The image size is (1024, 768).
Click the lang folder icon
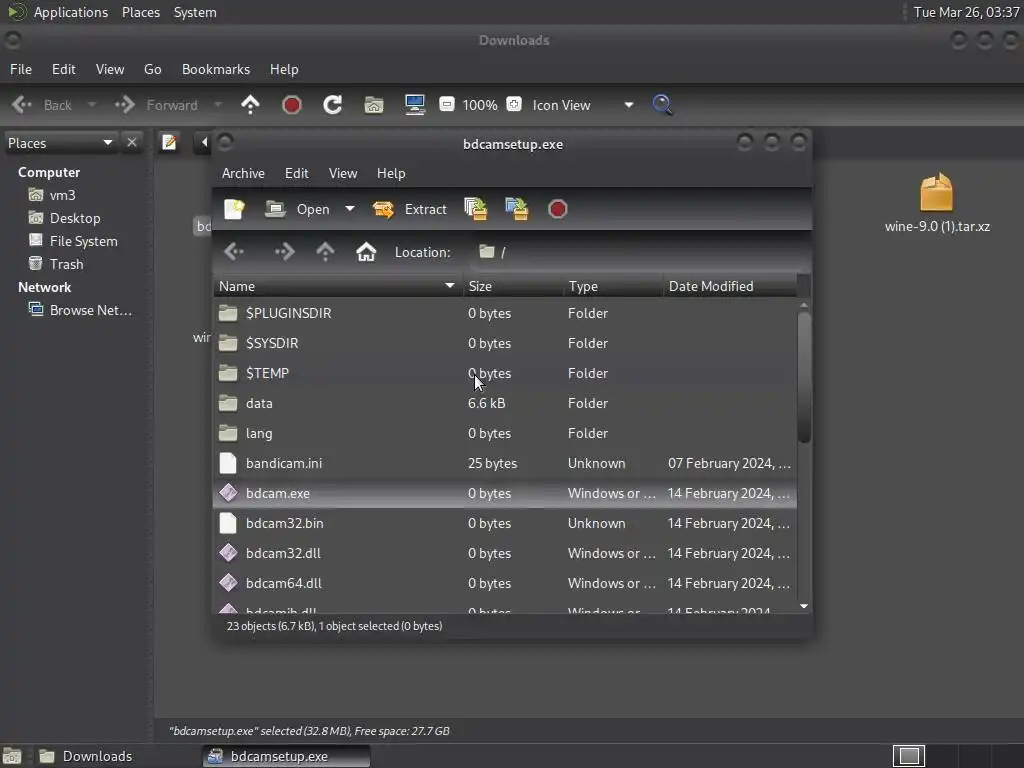click(228, 433)
